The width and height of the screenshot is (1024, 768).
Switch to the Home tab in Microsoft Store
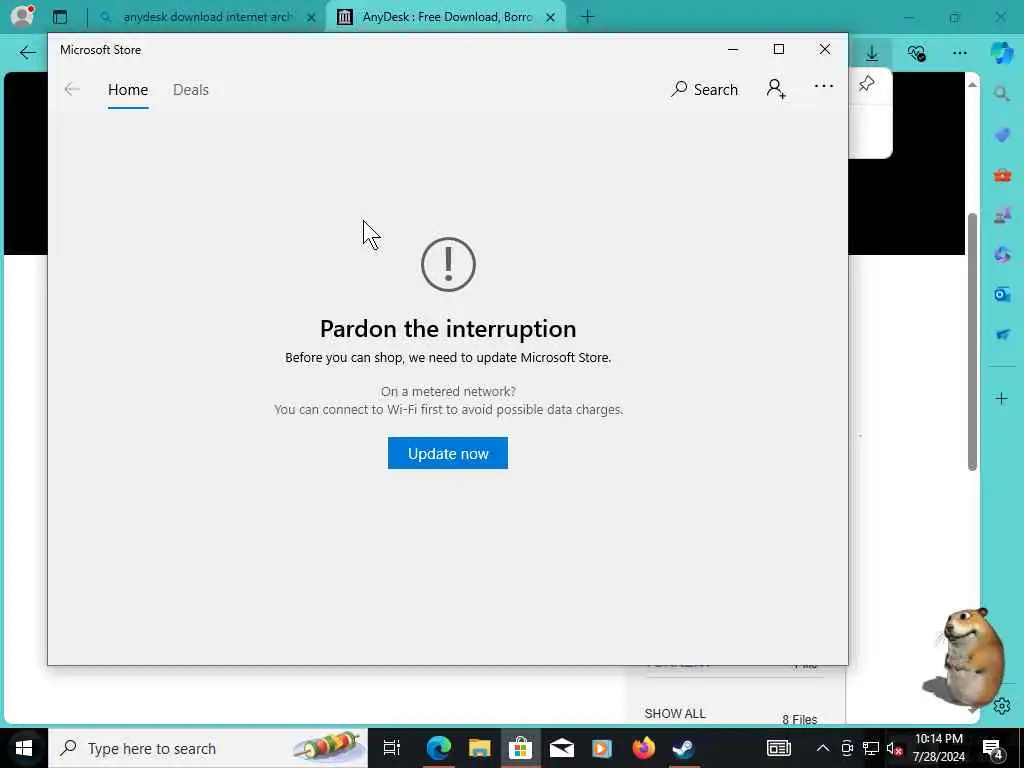click(x=128, y=89)
